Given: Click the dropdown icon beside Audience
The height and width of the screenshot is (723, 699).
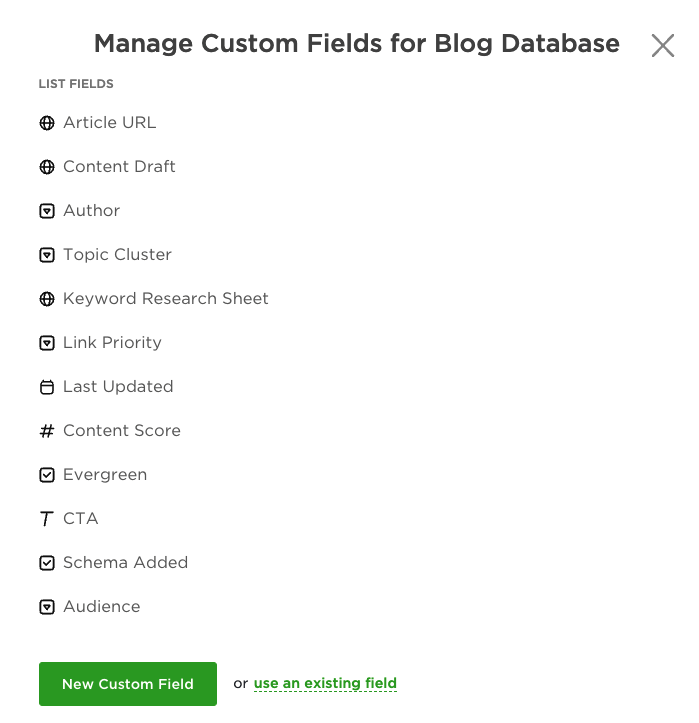Looking at the screenshot, I should pyautogui.click(x=46, y=607).
